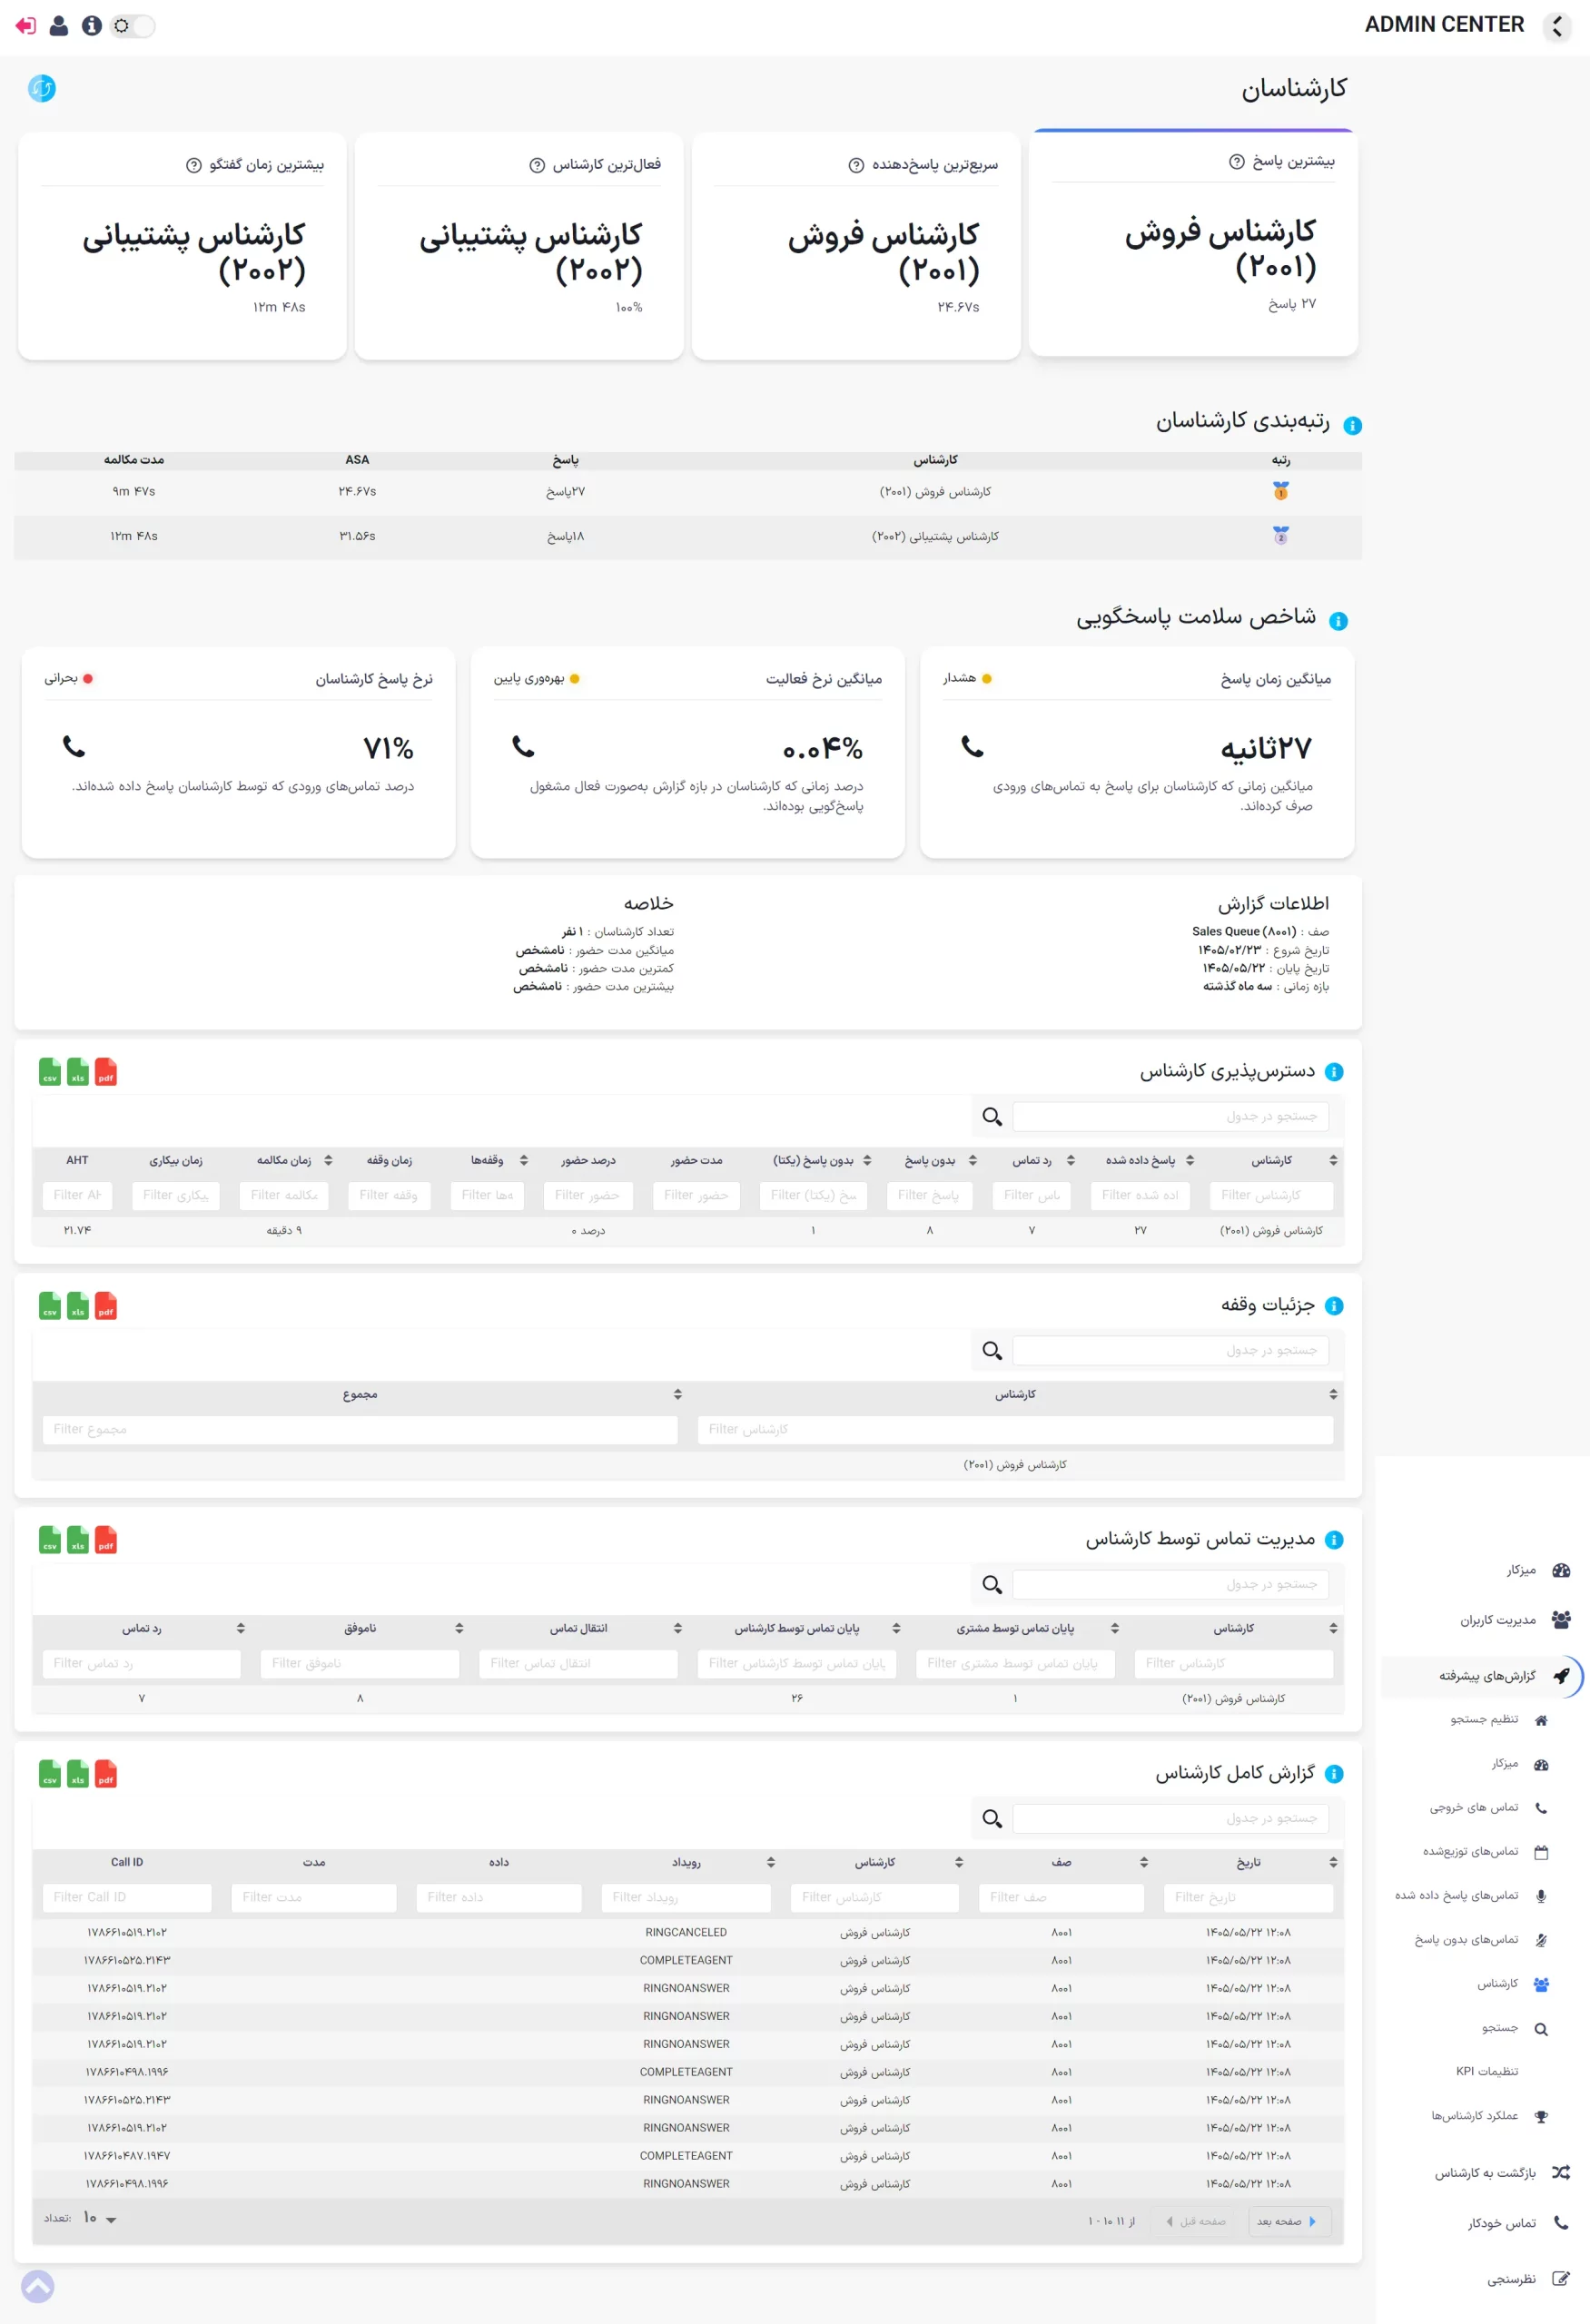Click the logout icon in top bar
This screenshot has width=1590, height=2324.
coord(26,26)
